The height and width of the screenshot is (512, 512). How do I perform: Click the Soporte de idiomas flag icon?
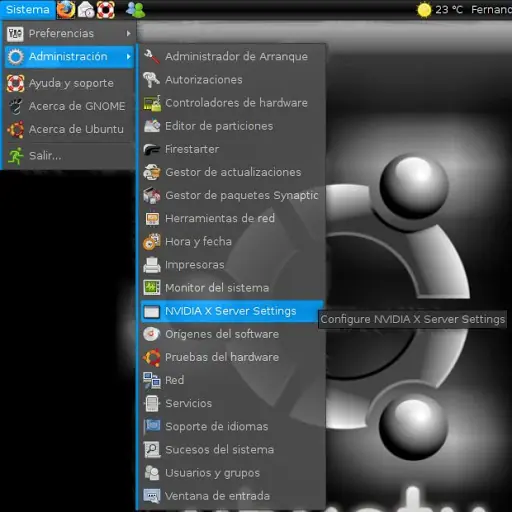(x=152, y=427)
